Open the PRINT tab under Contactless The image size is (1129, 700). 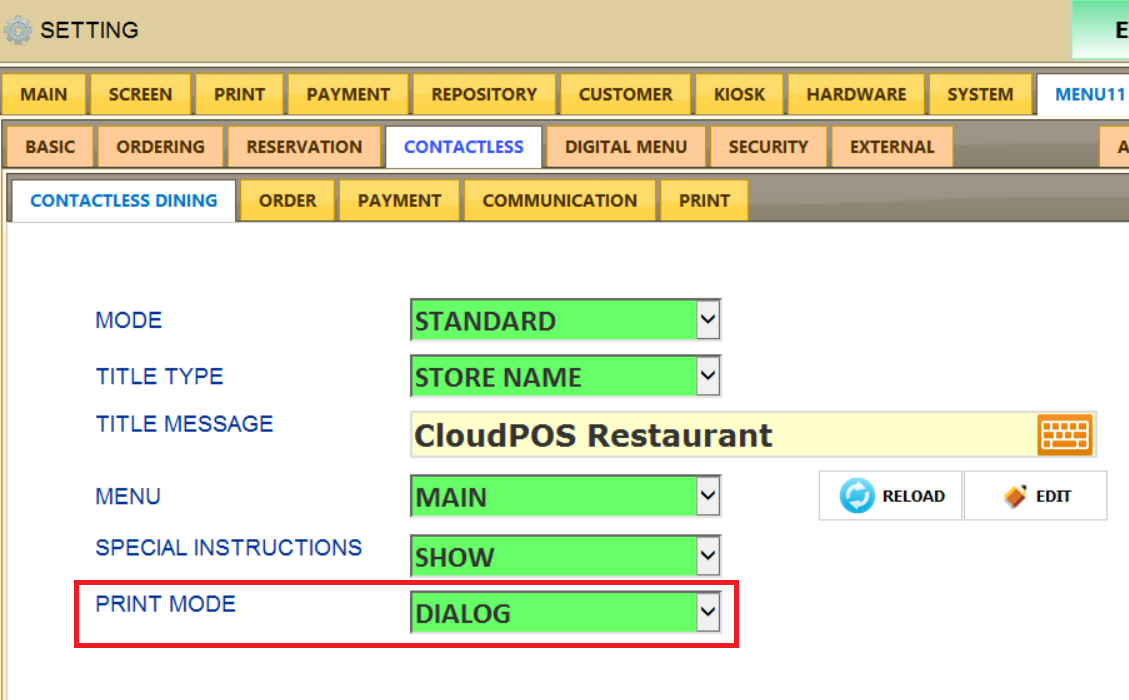704,200
